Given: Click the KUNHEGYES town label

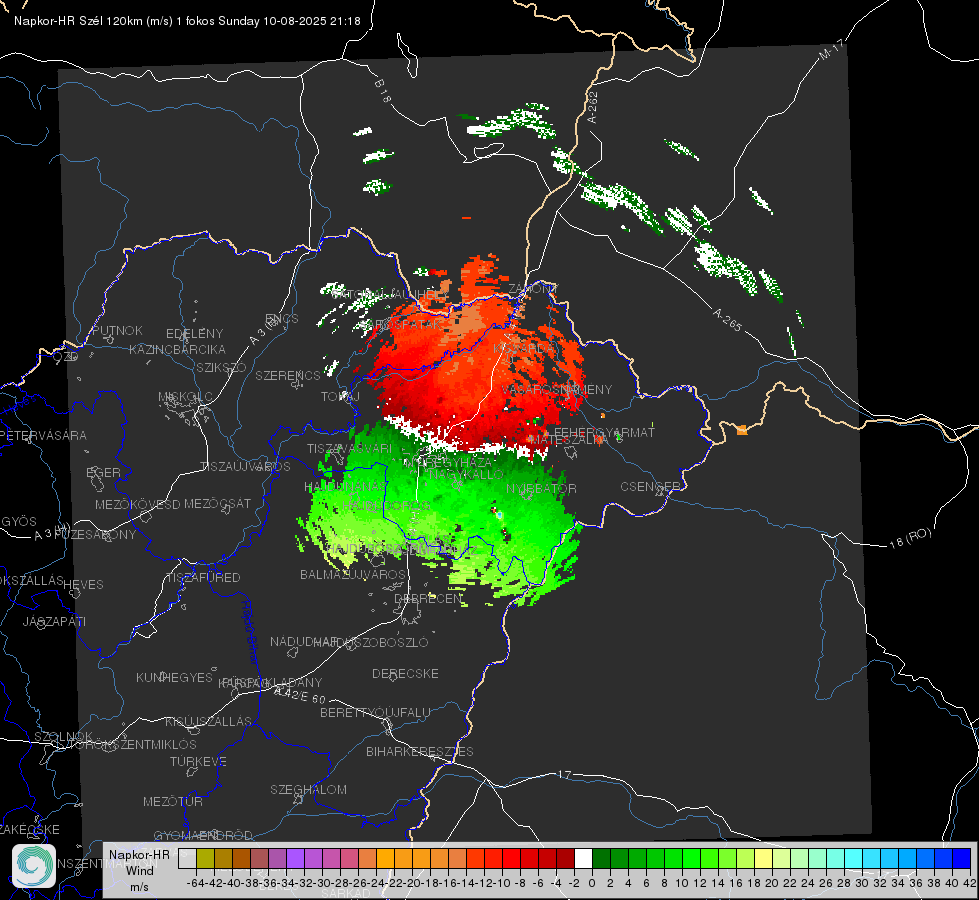Looking at the screenshot, I should pos(174,678).
